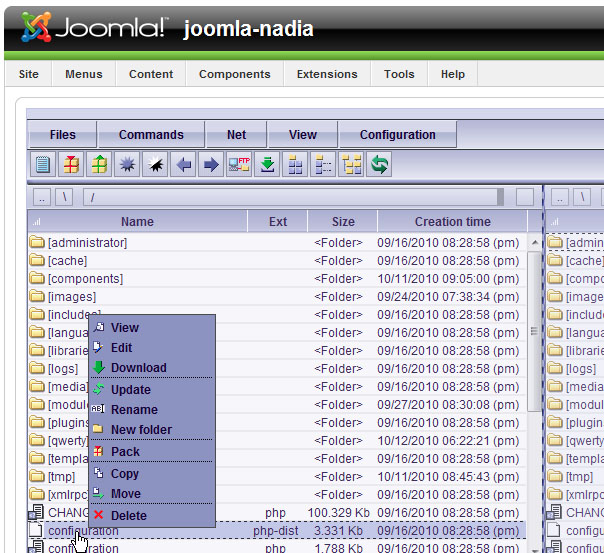Viewport: 604px width, 553px height.
Task: Click the '..' parent directory button
Action: [x=43, y=197]
